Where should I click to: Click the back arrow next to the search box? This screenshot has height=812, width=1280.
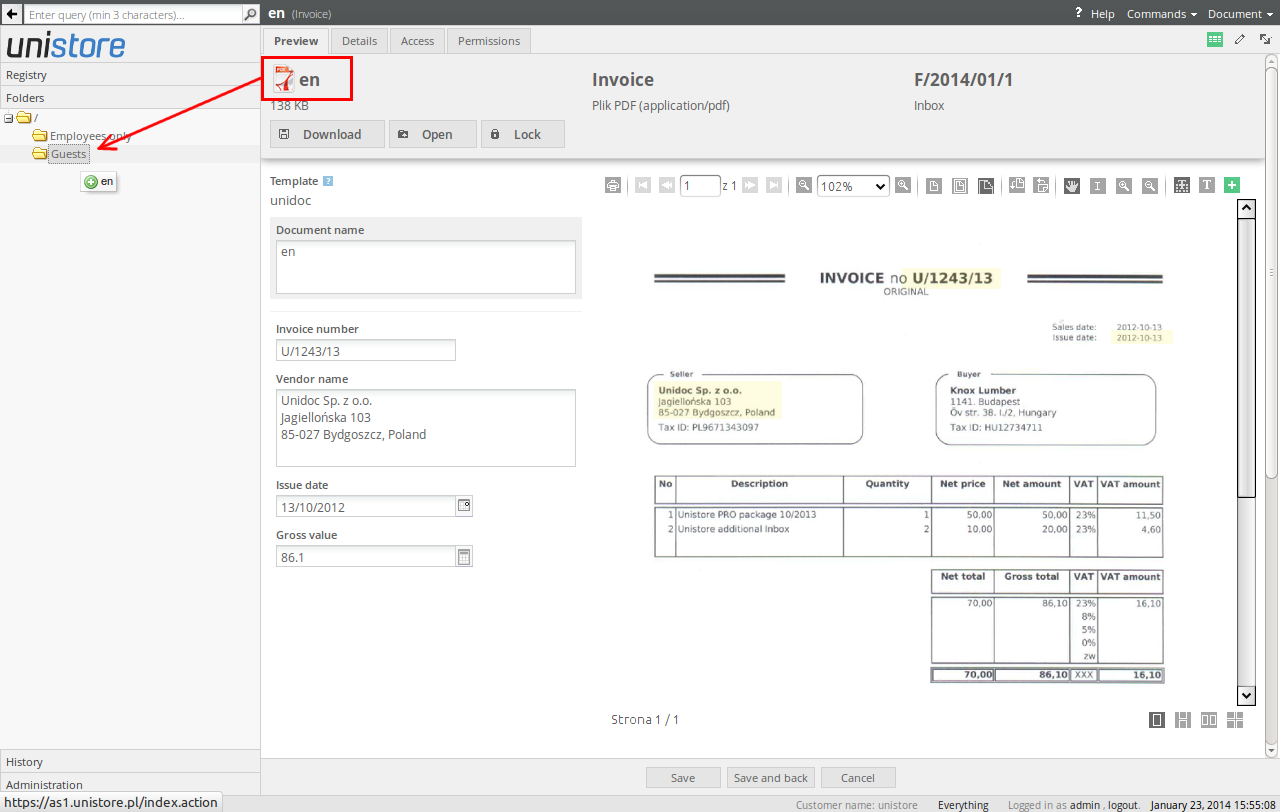tap(11, 14)
